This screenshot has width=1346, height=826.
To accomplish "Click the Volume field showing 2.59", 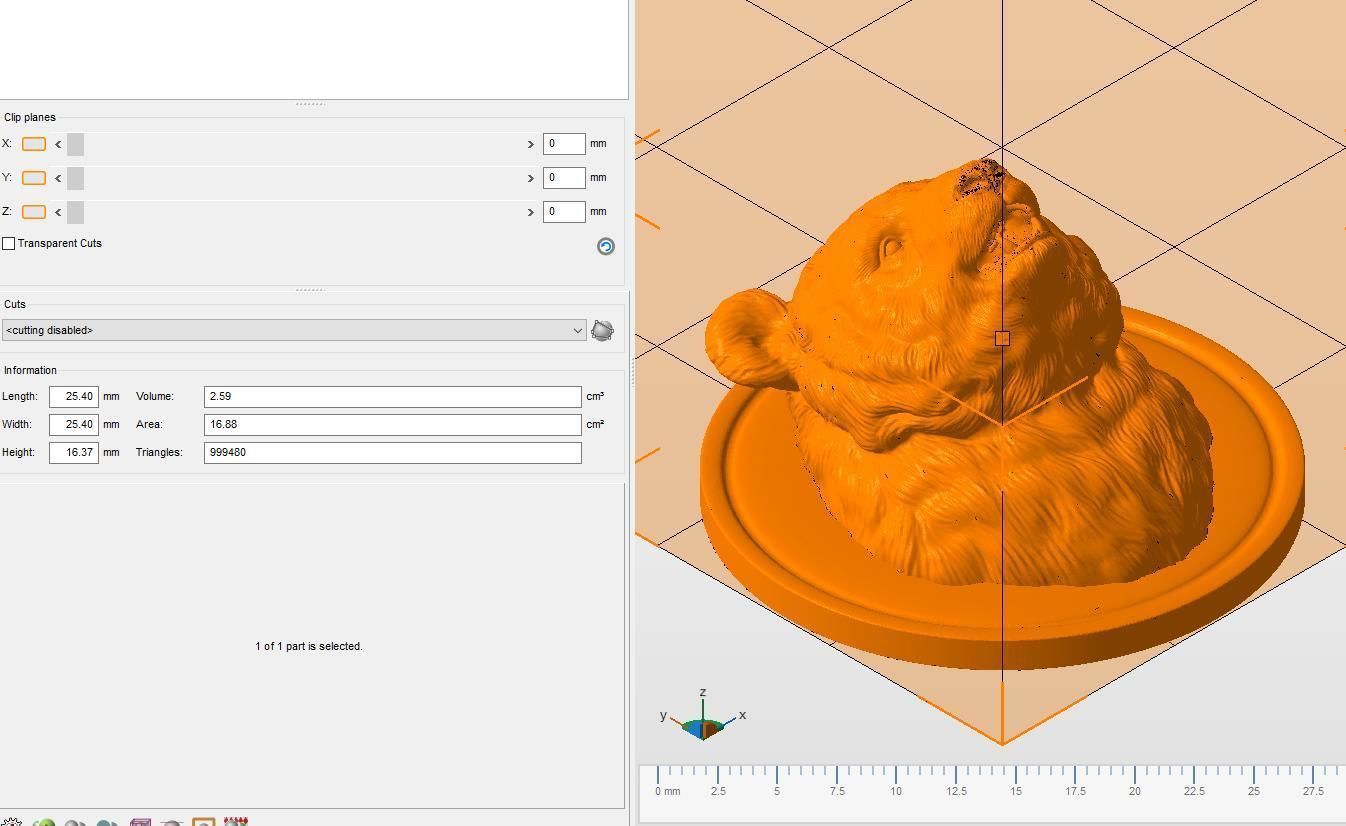I will [393, 397].
